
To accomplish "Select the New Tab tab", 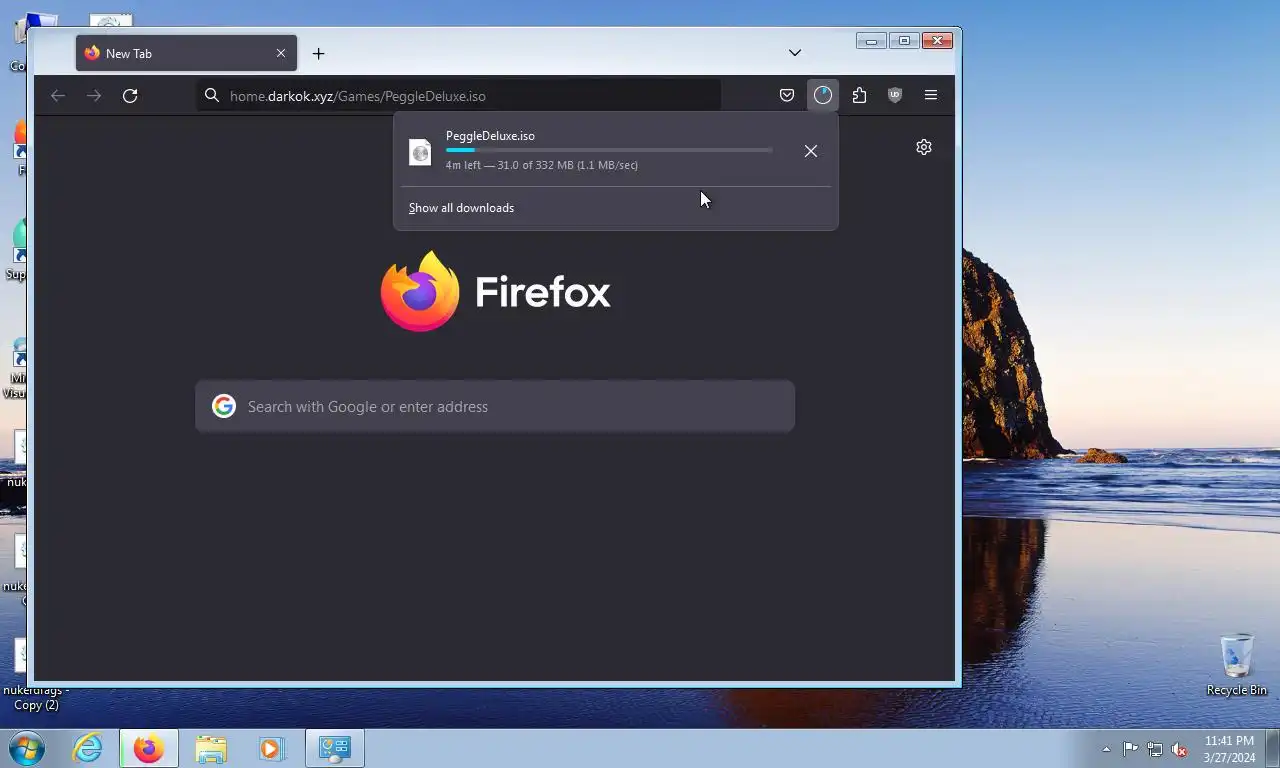I will click(186, 53).
